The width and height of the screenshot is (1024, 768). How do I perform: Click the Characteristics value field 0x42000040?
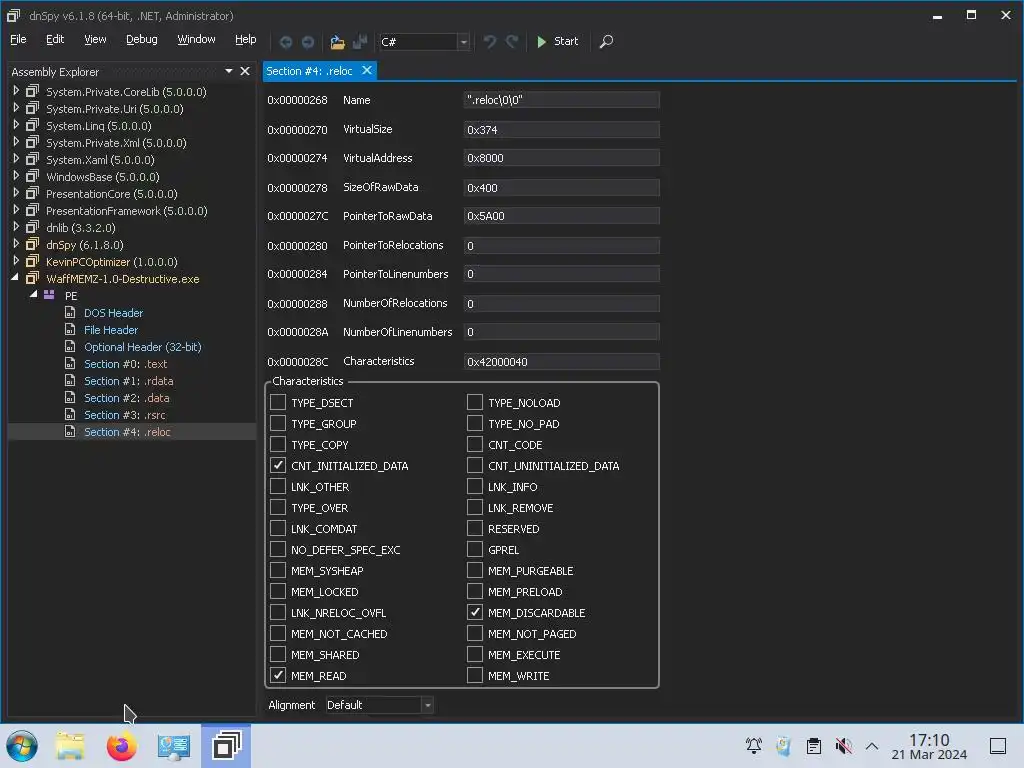[x=561, y=361]
